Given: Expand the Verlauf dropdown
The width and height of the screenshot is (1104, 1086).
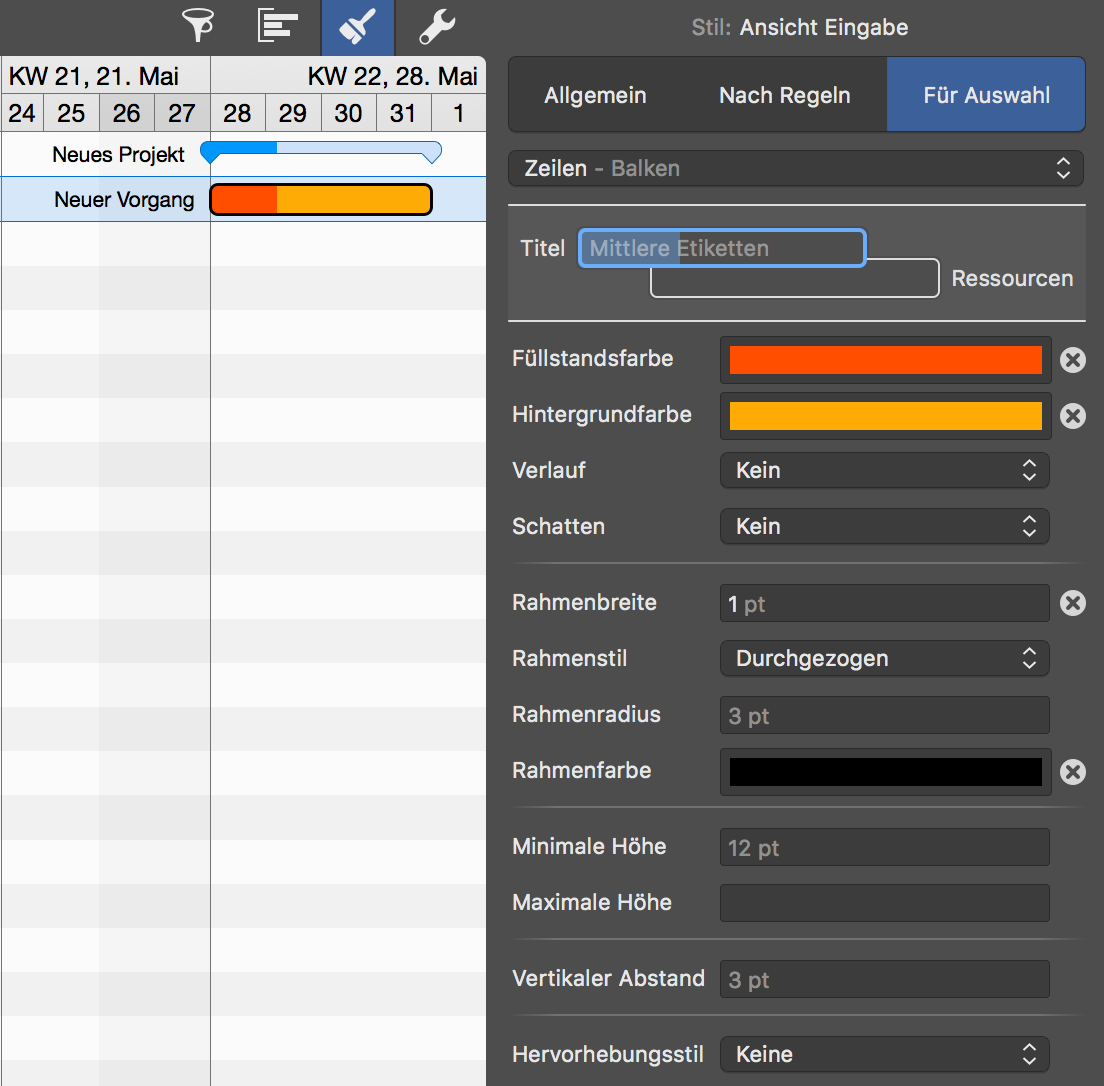Looking at the screenshot, I should (x=884, y=470).
